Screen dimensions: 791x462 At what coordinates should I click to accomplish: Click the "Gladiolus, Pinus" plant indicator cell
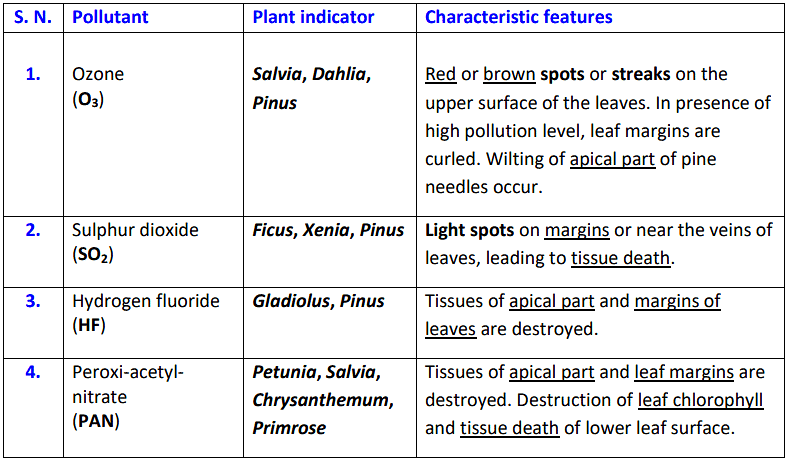tap(318, 301)
